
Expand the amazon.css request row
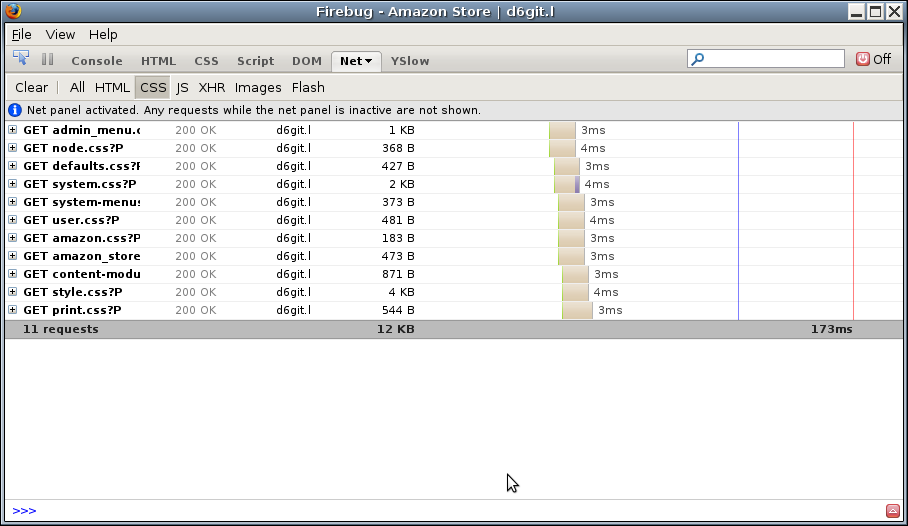point(13,238)
